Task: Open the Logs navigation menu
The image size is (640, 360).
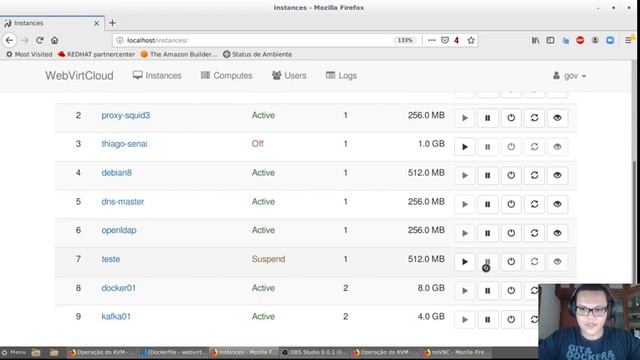Action: pyautogui.click(x=341, y=76)
